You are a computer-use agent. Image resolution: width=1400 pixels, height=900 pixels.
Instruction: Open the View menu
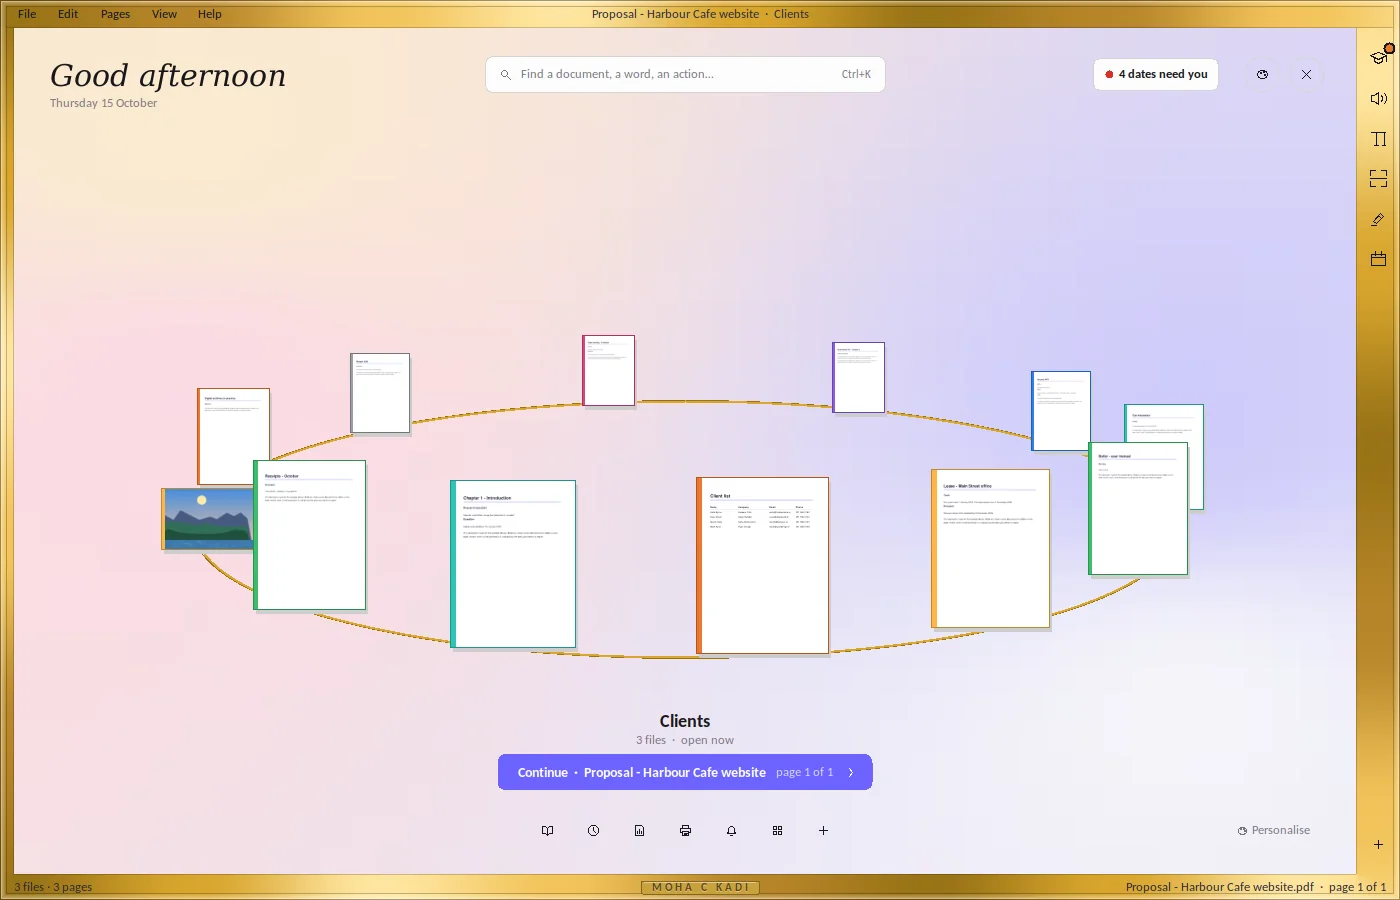point(164,14)
